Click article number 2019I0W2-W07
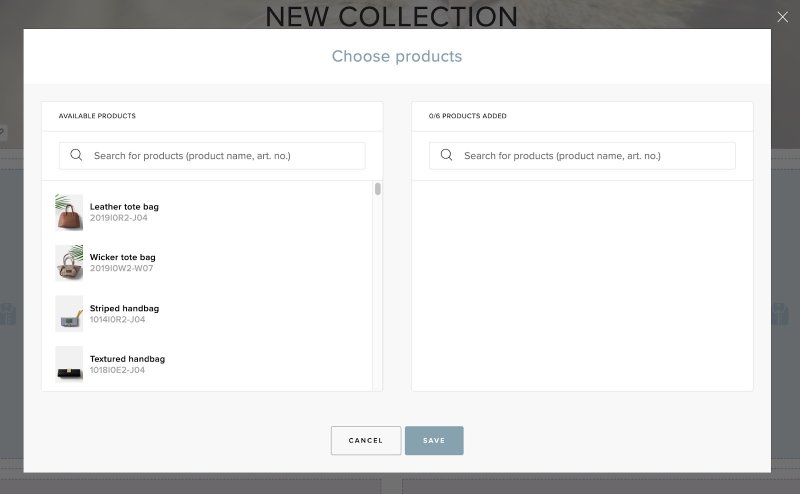This screenshot has height=494, width=800. coord(121,268)
